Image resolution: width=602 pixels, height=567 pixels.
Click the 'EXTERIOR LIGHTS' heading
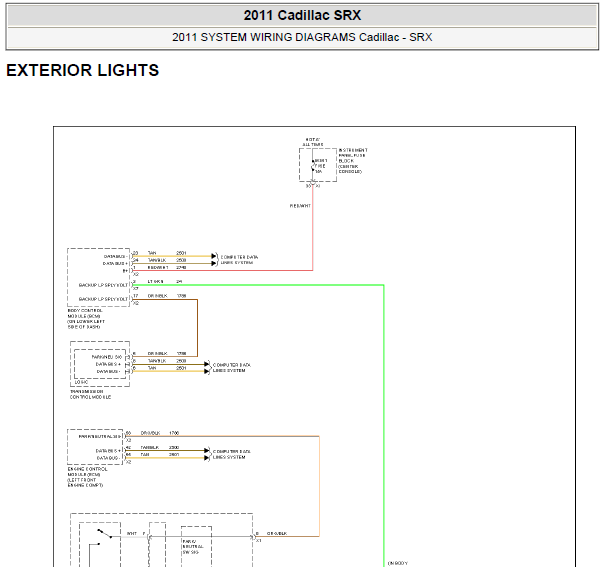pyautogui.click(x=83, y=70)
